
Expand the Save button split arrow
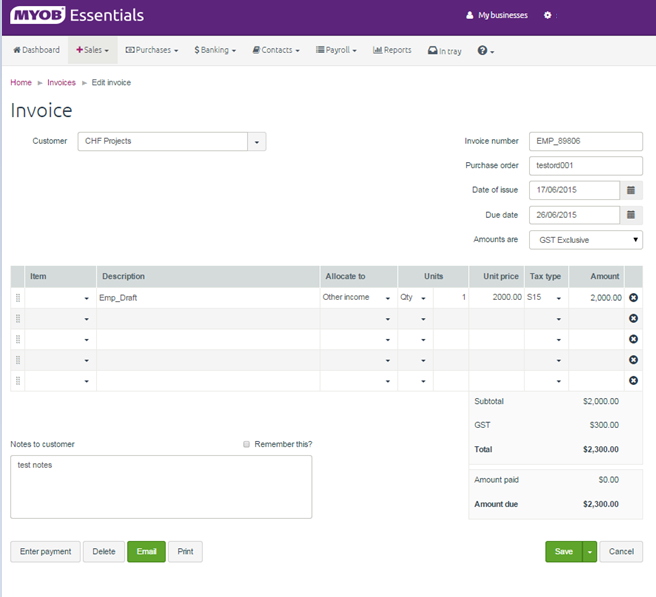(x=590, y=552)
